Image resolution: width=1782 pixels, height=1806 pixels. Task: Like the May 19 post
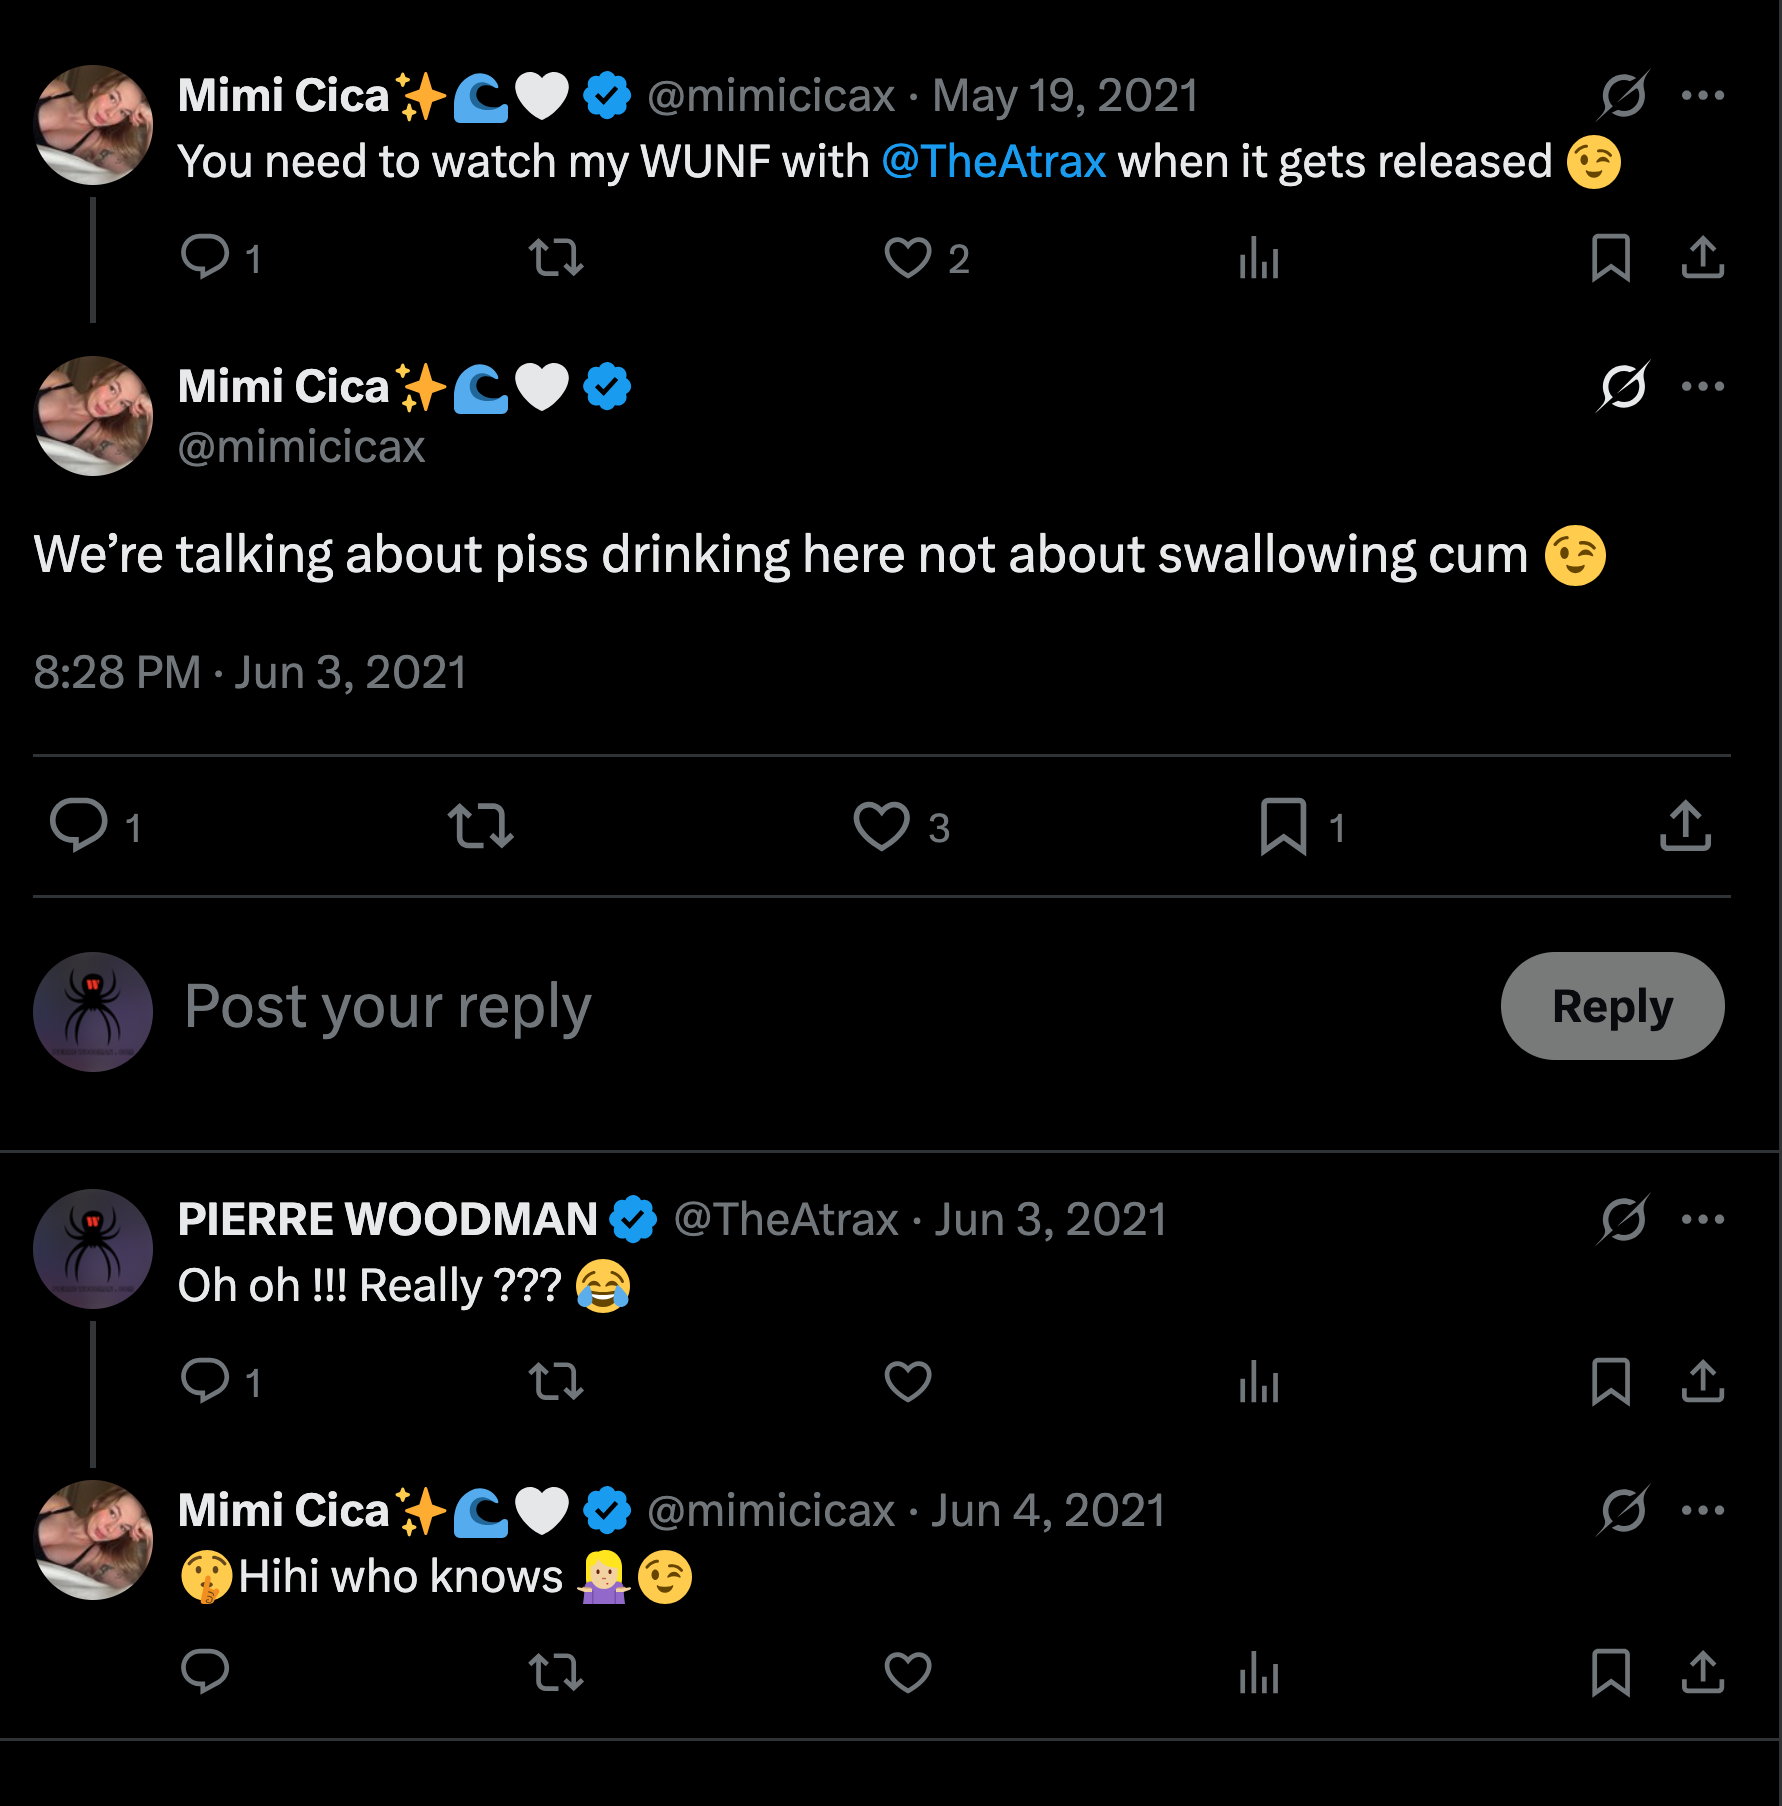[908, 258]
